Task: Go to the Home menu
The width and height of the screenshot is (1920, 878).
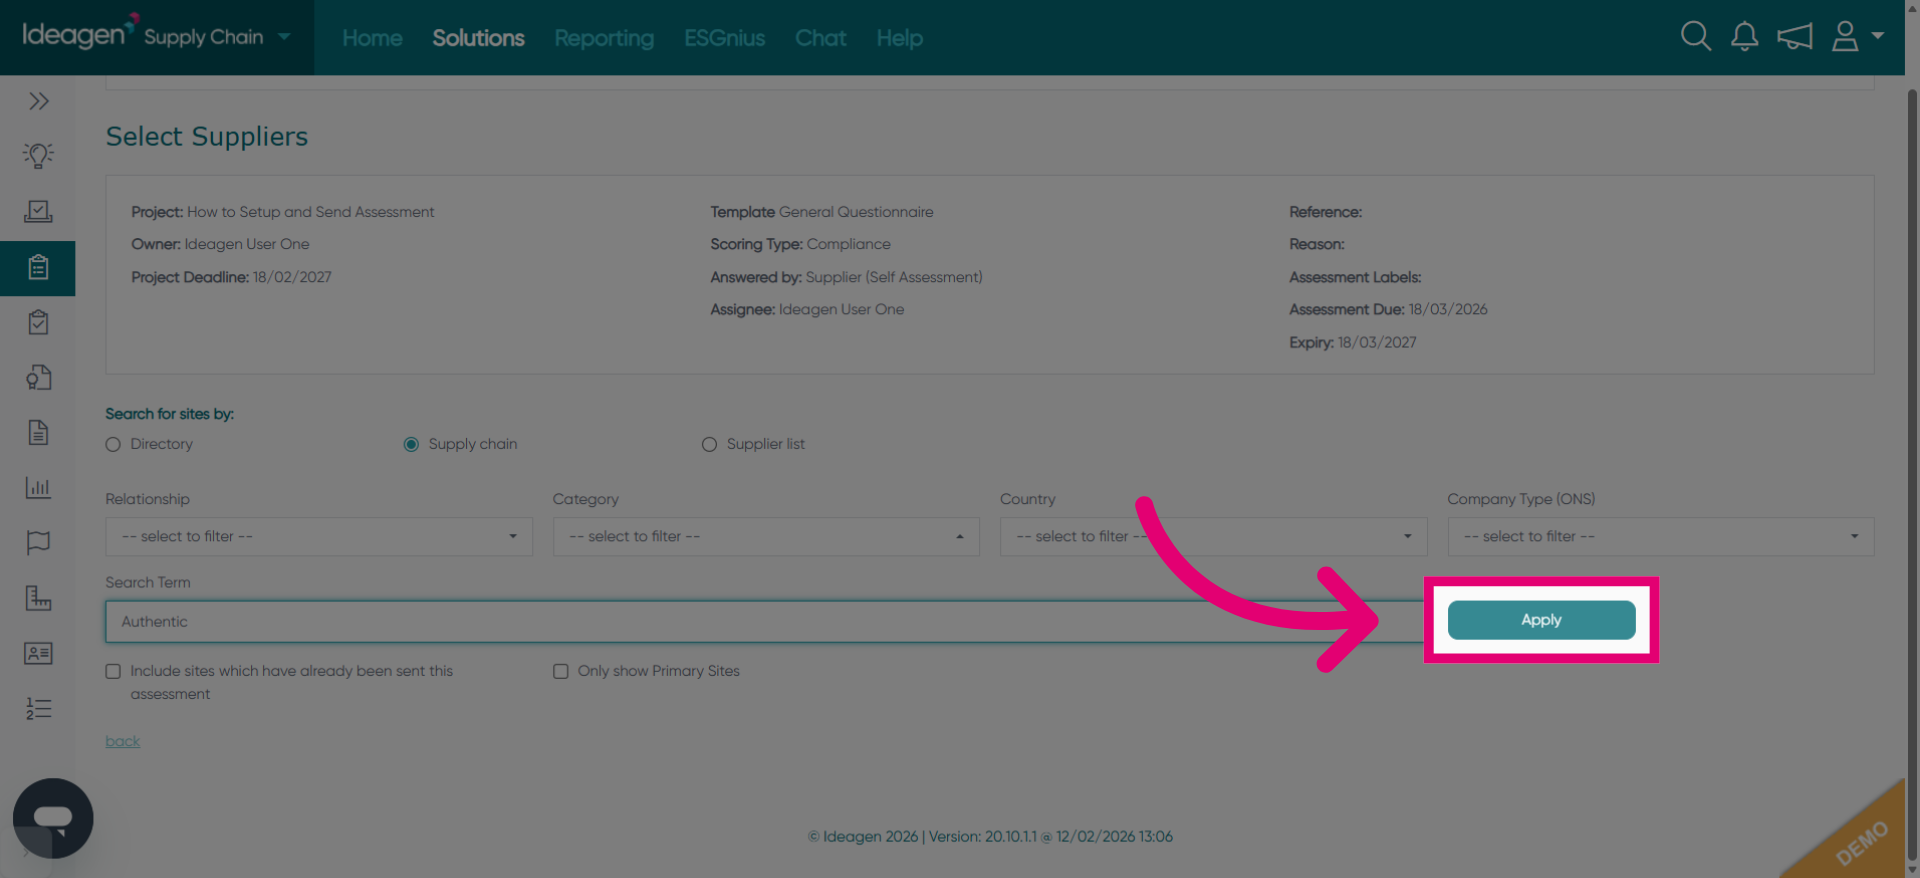Action: tap(372, 38)
